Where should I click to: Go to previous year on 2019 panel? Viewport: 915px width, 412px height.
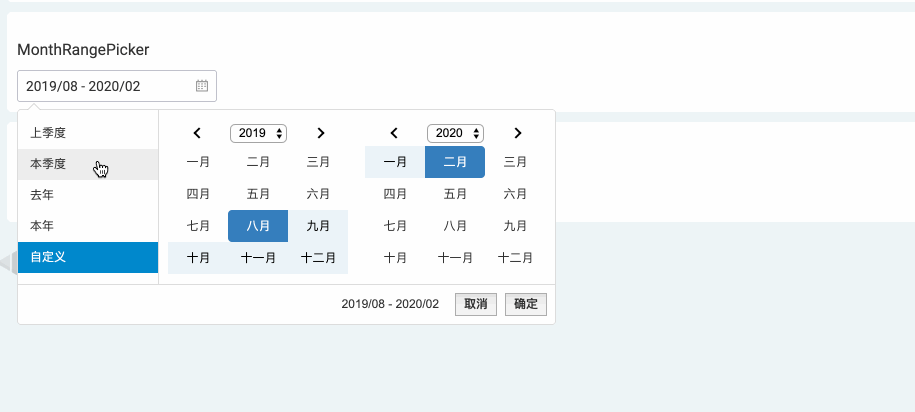197,133
